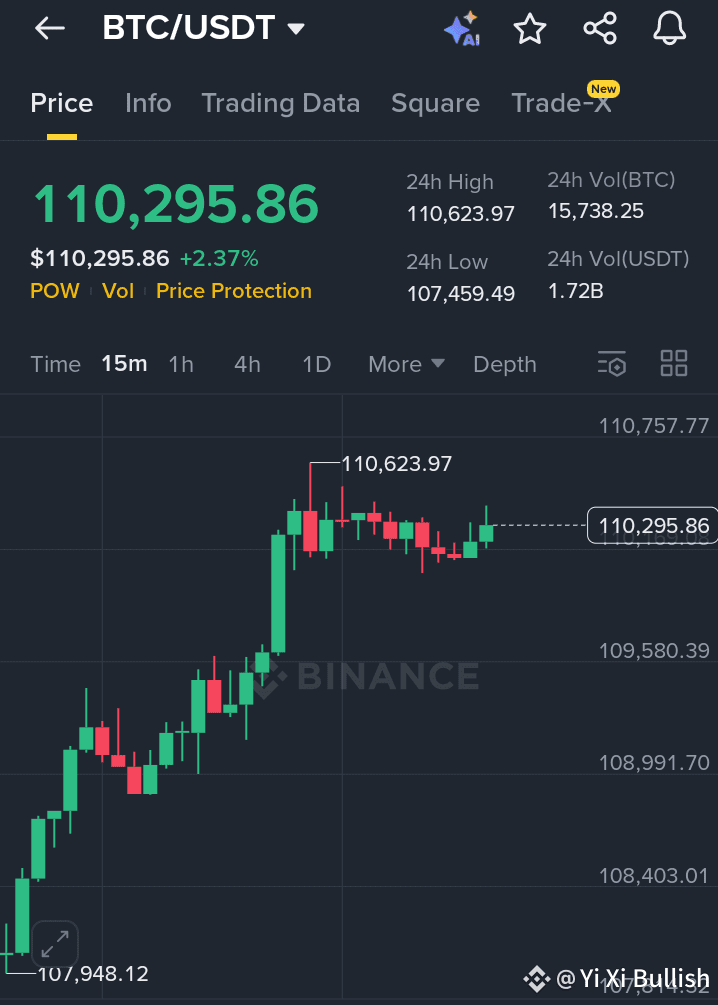Switch the chart to 1h interval
Image resolution: width=718 pixels, height=1005 pixels.
click(181, 364)
